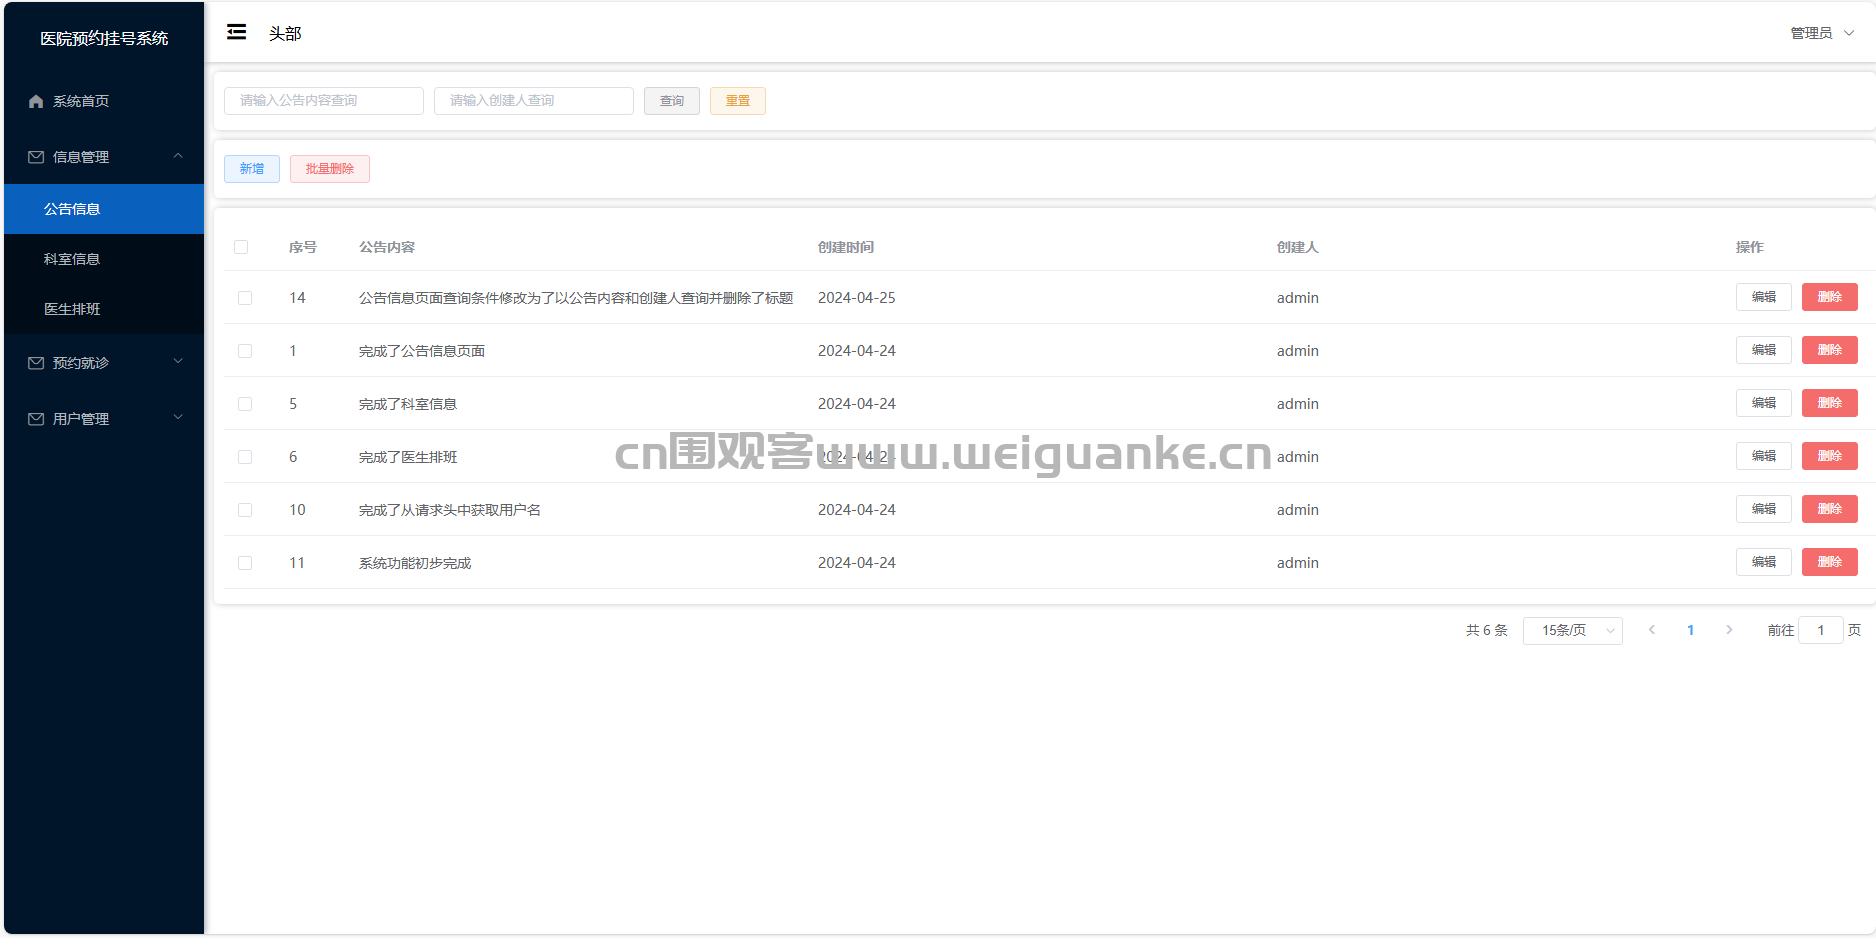The height and width of the screenshot is (938, 1876).
Task: Check the row with 序号 14
Action: [x=245, y=298]
